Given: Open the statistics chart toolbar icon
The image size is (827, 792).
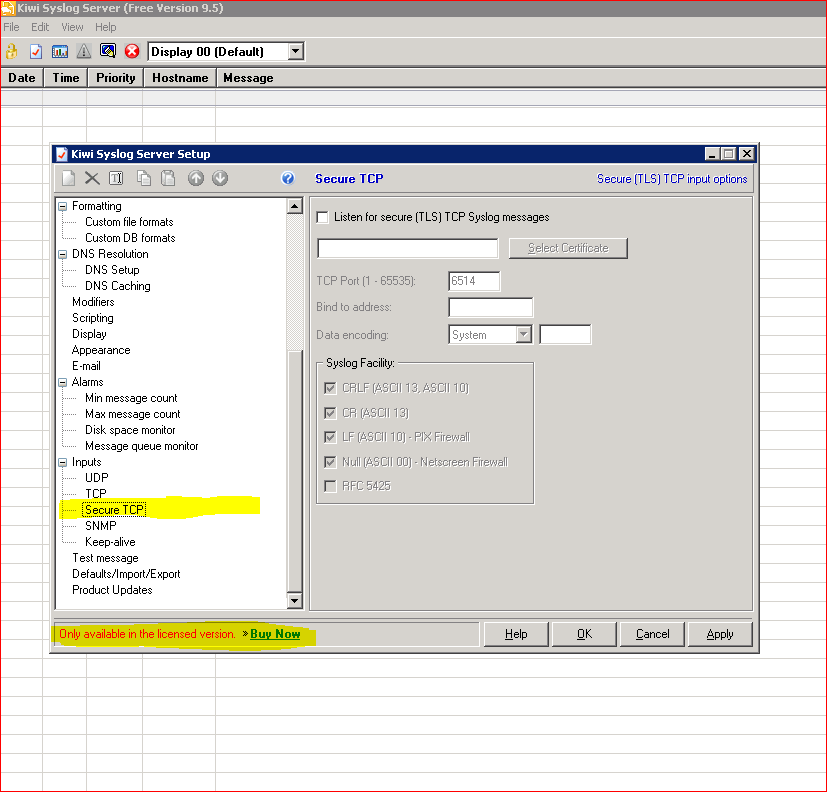Looking at the screenshot, I should click(x=60, y=51).
